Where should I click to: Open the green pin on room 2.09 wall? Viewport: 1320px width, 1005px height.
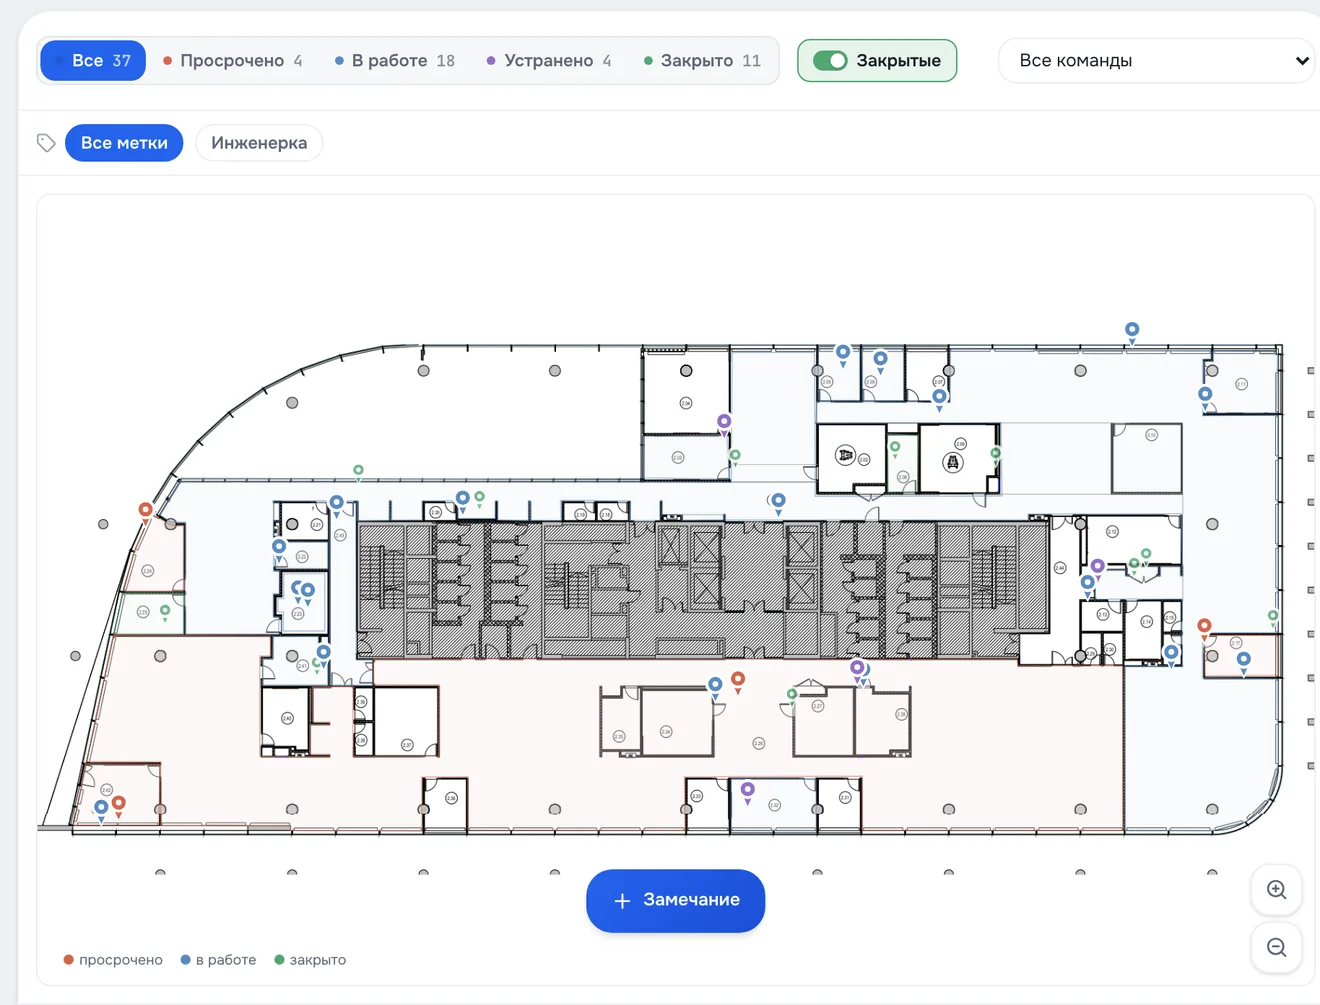coord(995,455)
